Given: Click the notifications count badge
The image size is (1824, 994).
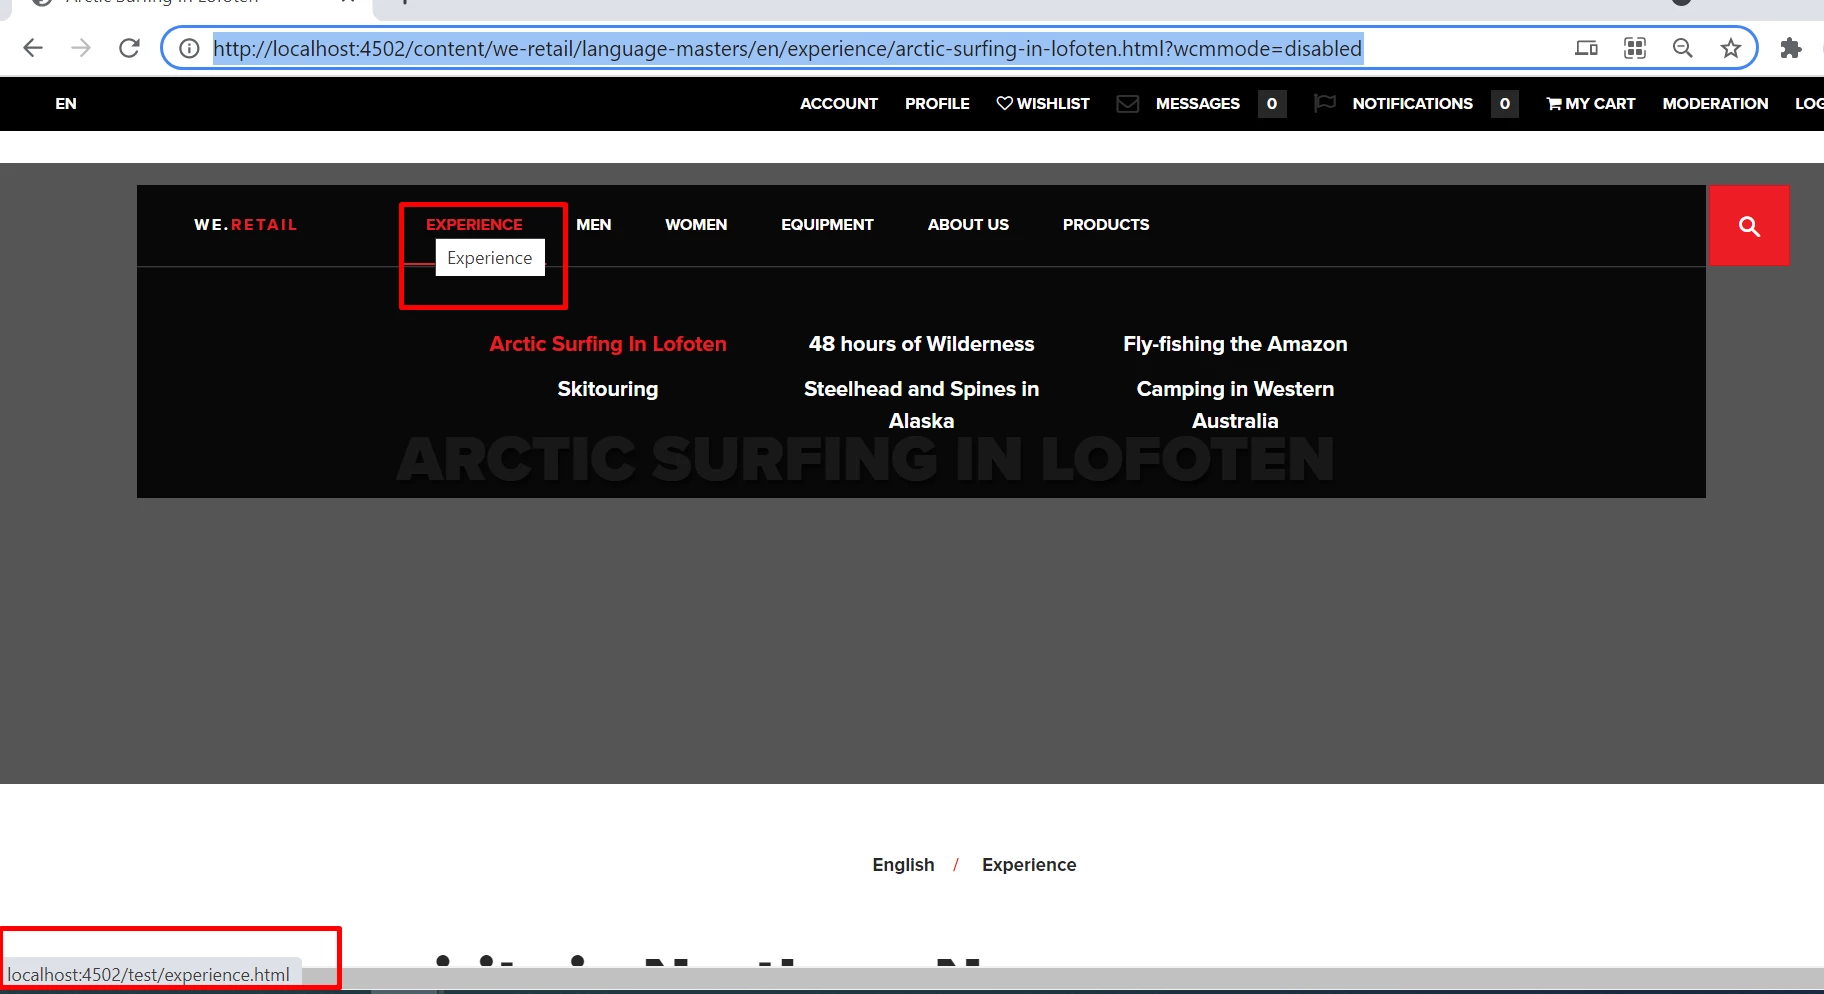Looking at the screenshot, I should coord(1505,104).
